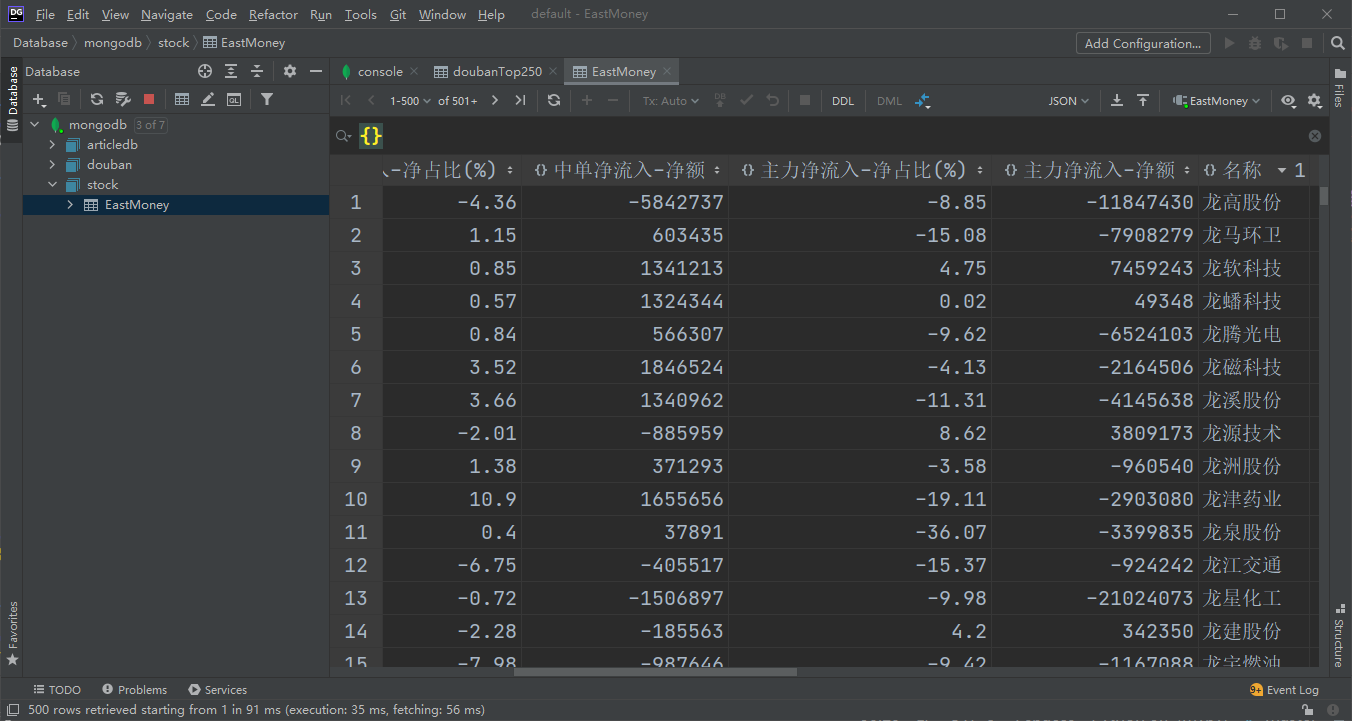The width and height of the screenshot is (1352, 721).
Task: Open the Tx: Auto transaction mode dropdown
Action: 670,101
